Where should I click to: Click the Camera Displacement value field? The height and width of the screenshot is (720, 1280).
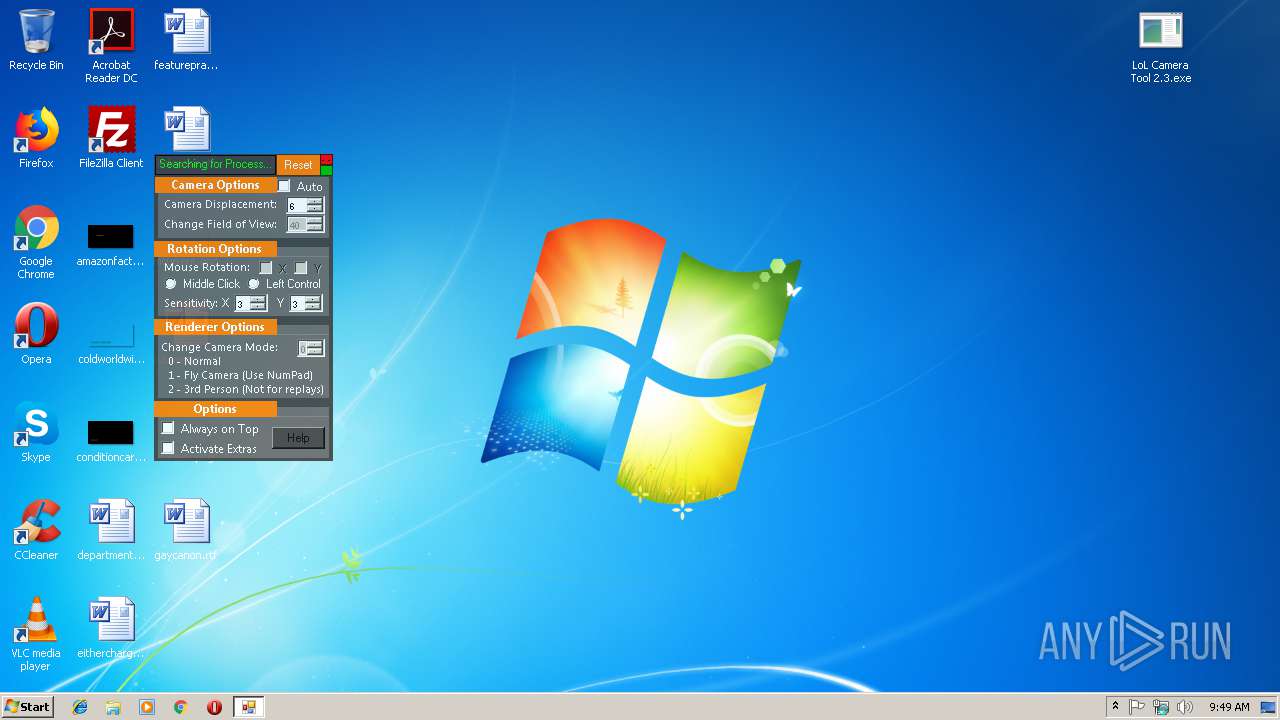coord(297,205)
